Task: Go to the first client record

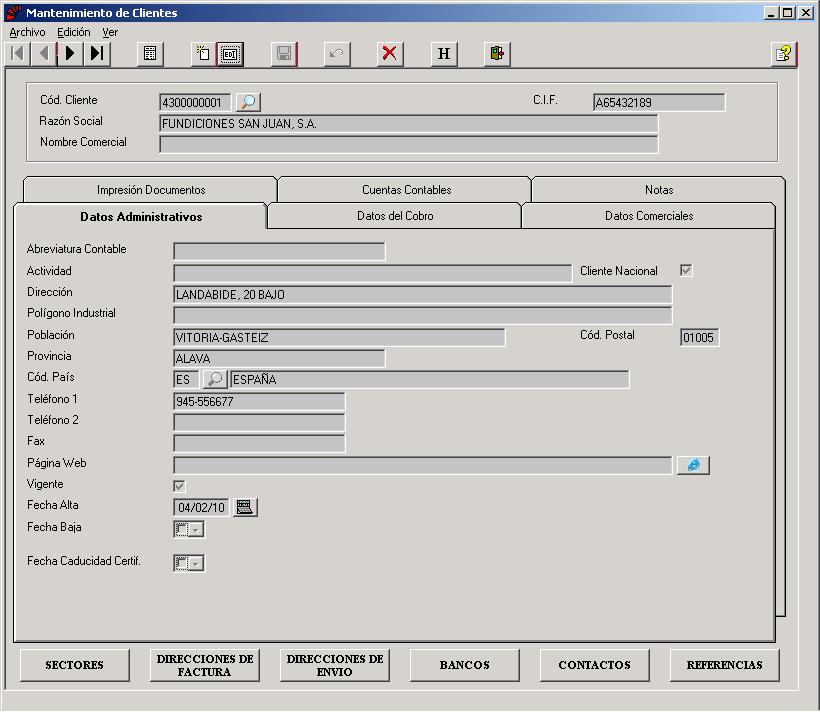Action: 17,53
